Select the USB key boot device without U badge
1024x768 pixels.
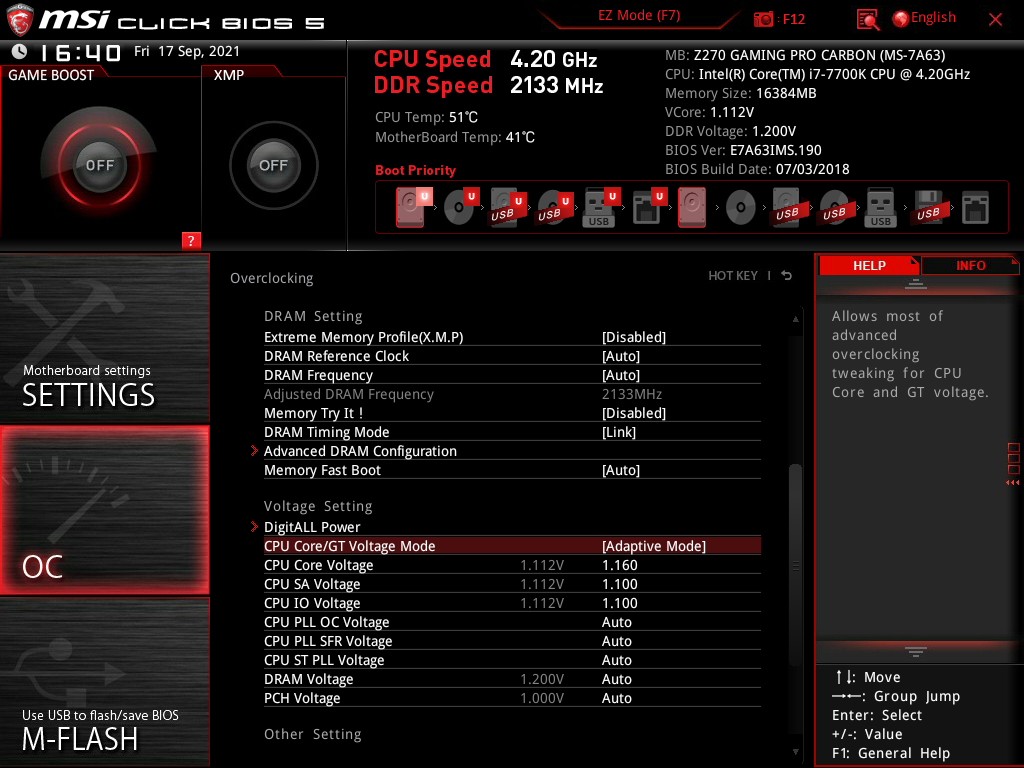click(x=880, y=207)
